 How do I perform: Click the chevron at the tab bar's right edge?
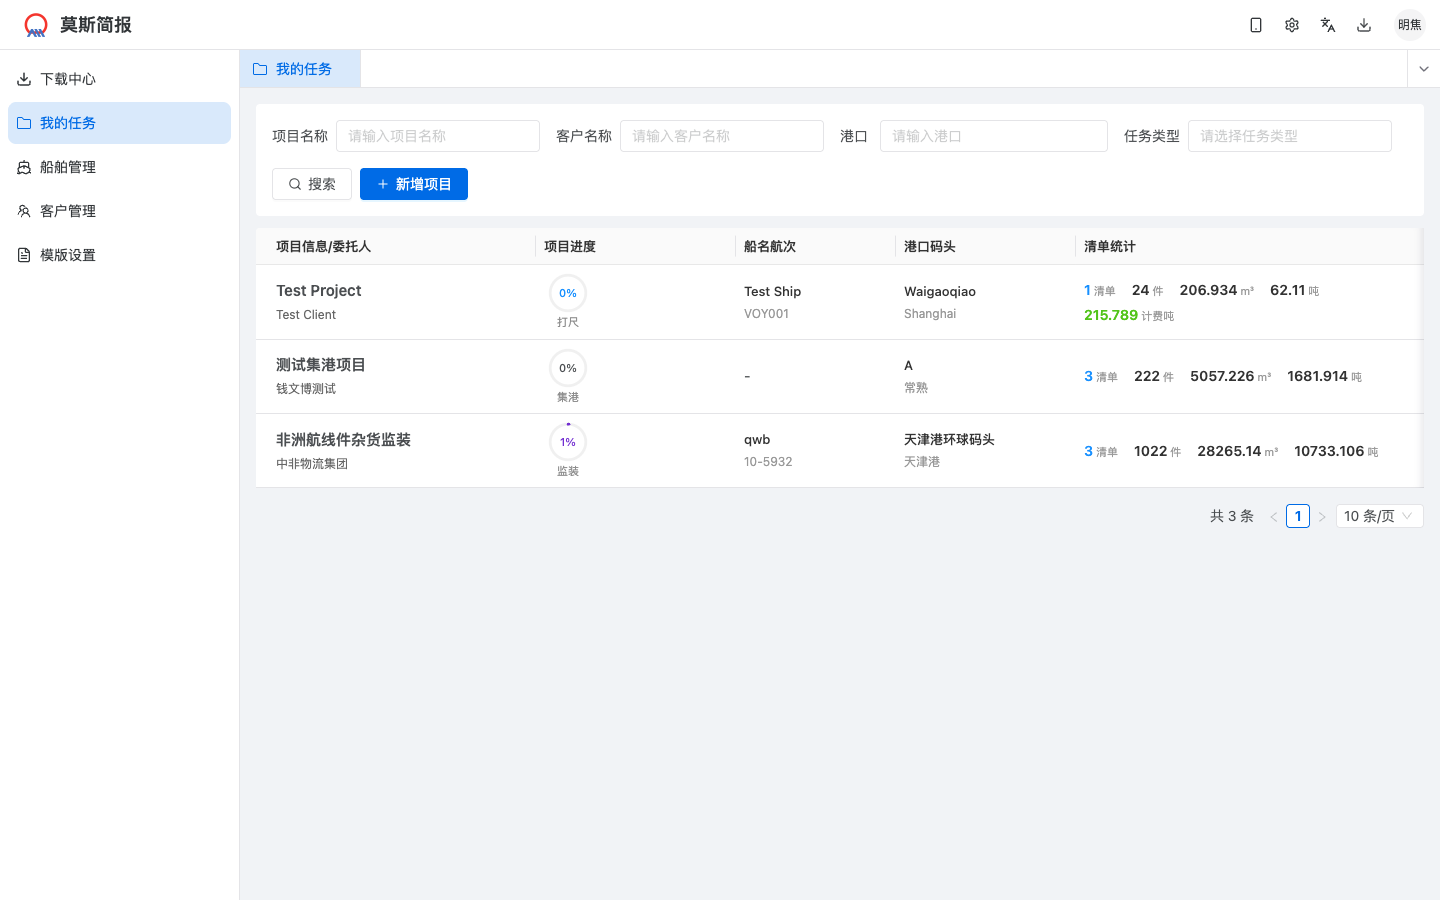1423,68
